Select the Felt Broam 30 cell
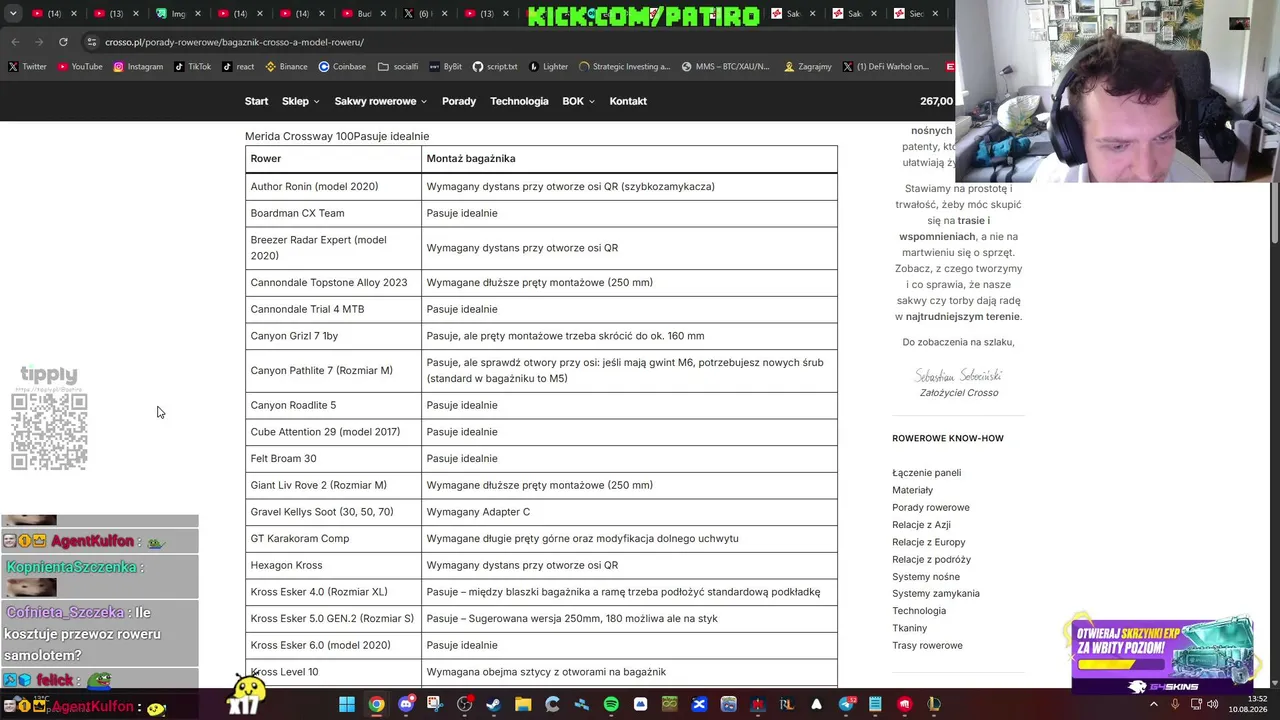This screenshot has height=720, width=1280. (333, 458)
